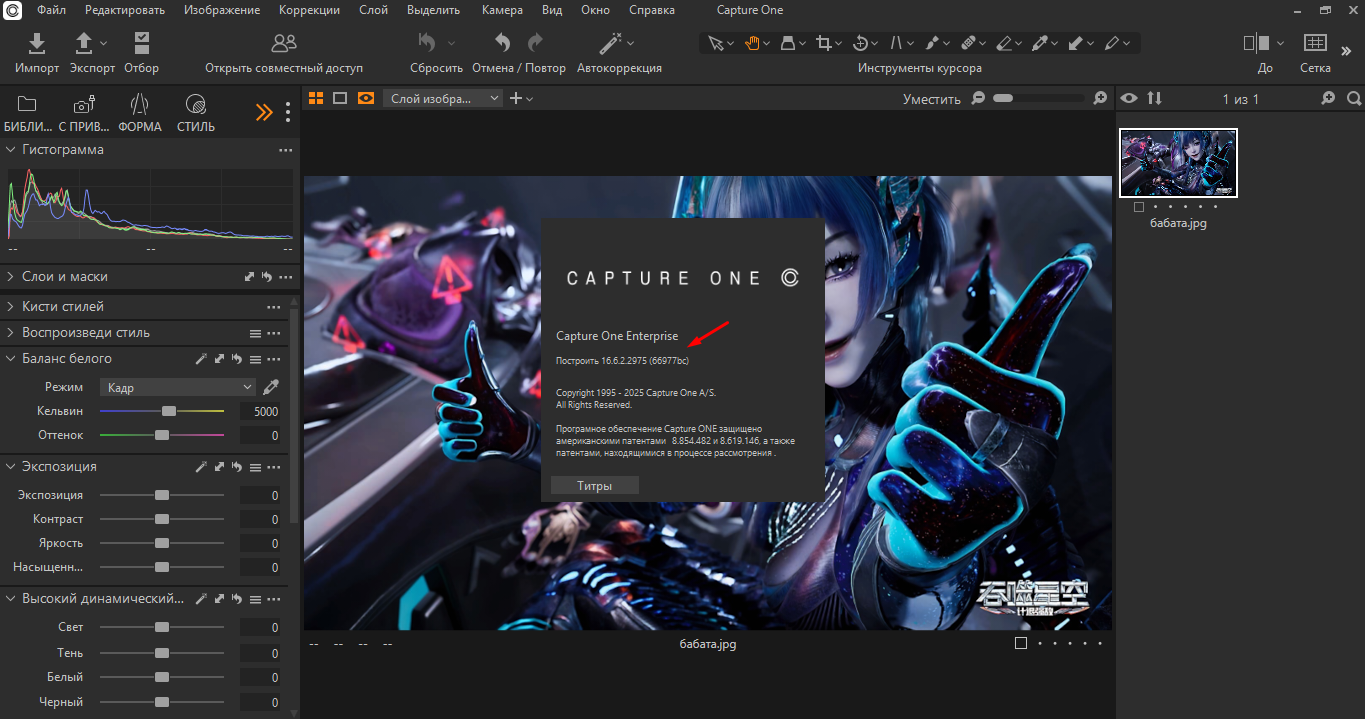1365x719 pixels.
Task: Click Уместить fit-zoom label
Action: pos(932,99)
